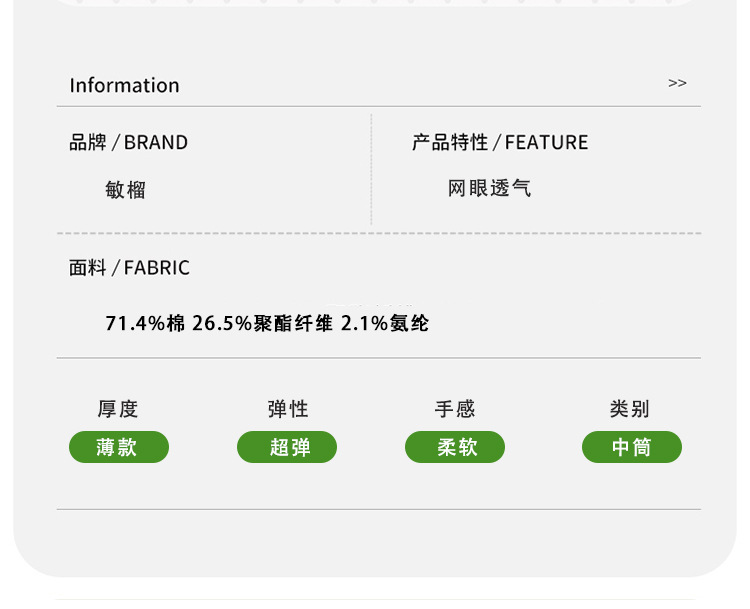The width and height of the screenshot is (750, 609).
Task: Click the 2.1%氨纶 spandex text
Action: coord(385,323)
